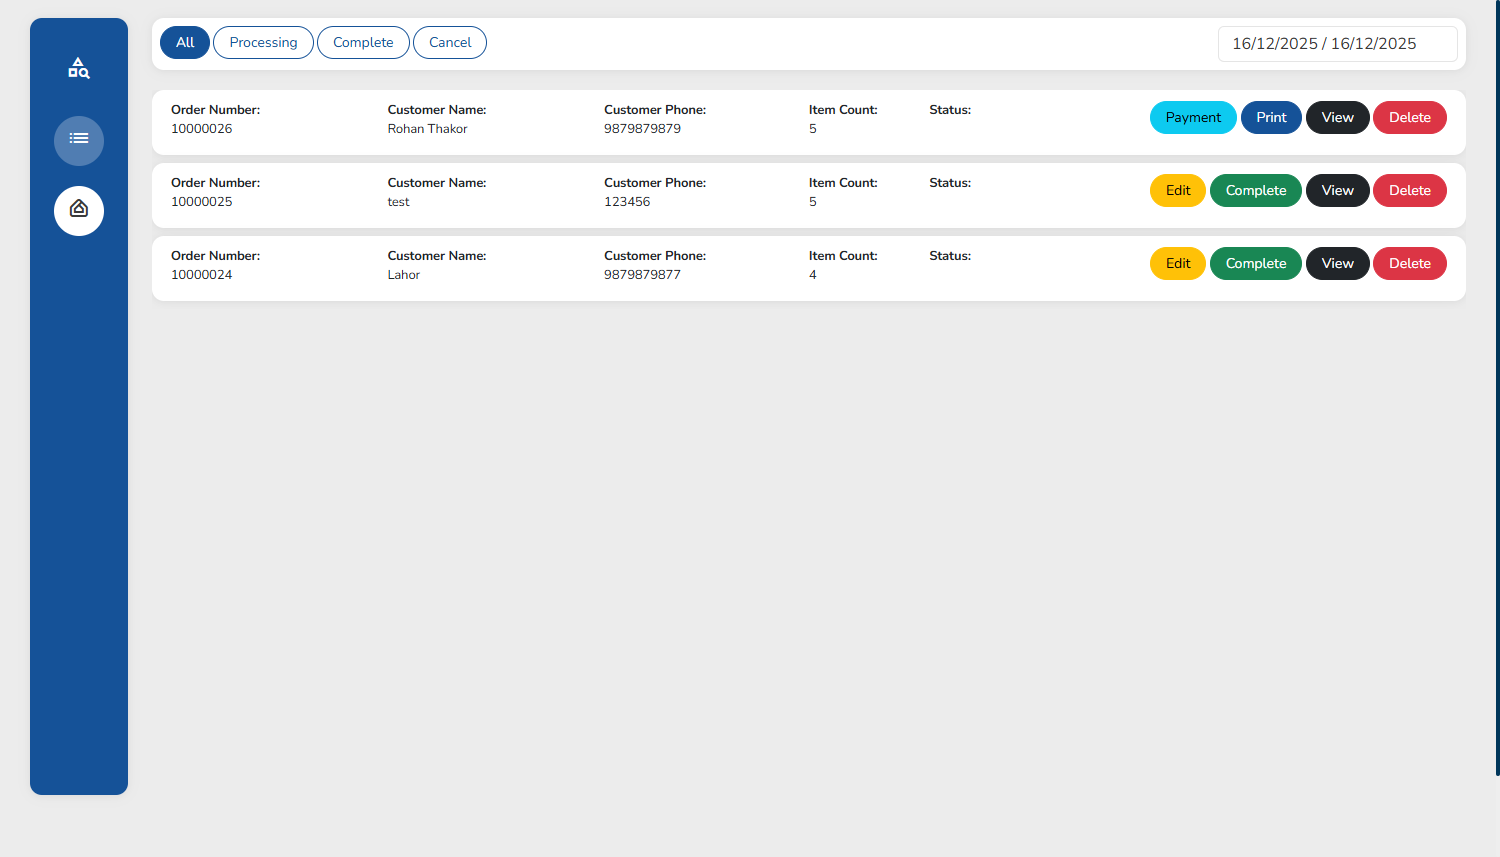This screenshot has width=1500, height=857.
Task: Print order 10000026
Action: [x=1271, y=118]
